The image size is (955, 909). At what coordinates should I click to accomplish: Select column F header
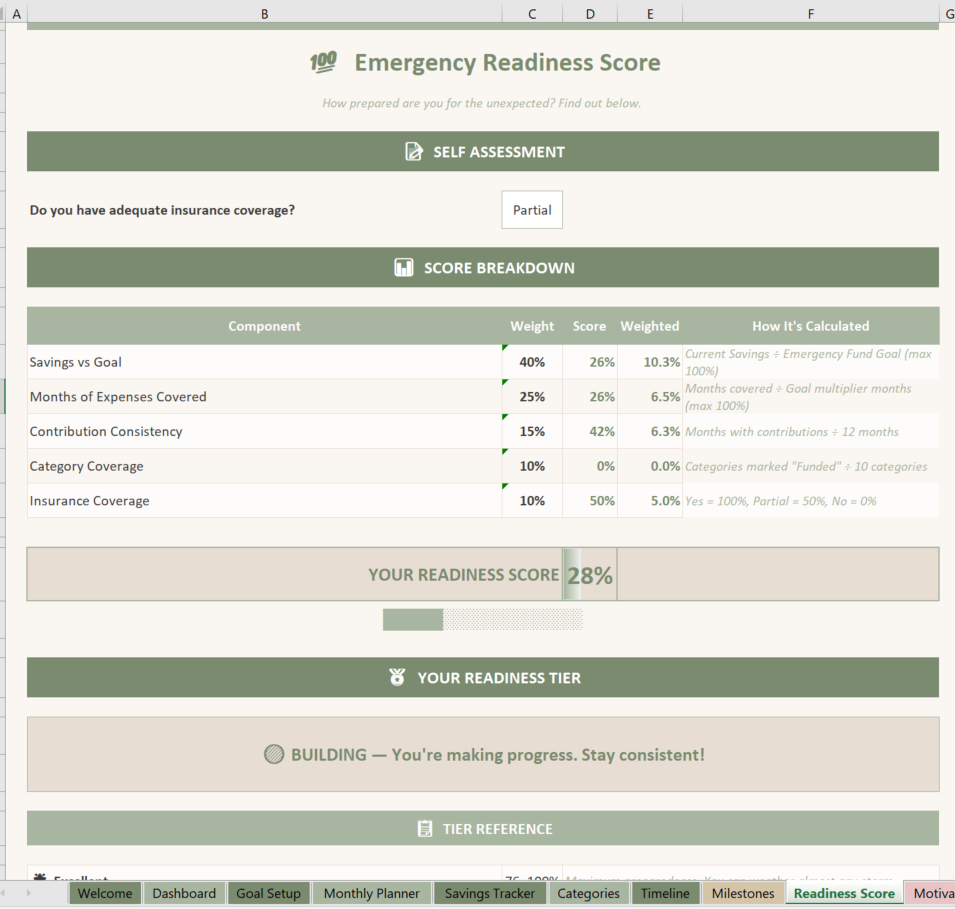(810, 13)
